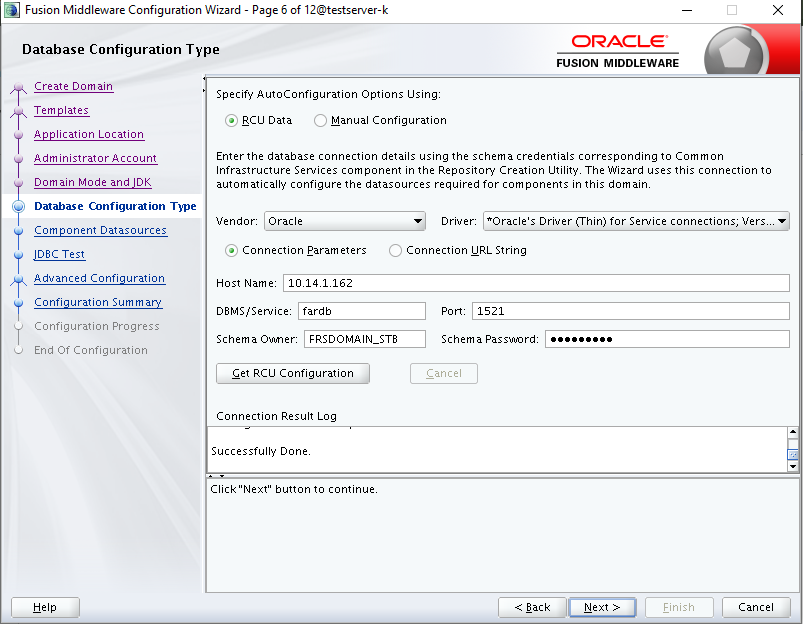Click the Component Datasources step bullet icon
803x624 pixels.
point(18,231)
